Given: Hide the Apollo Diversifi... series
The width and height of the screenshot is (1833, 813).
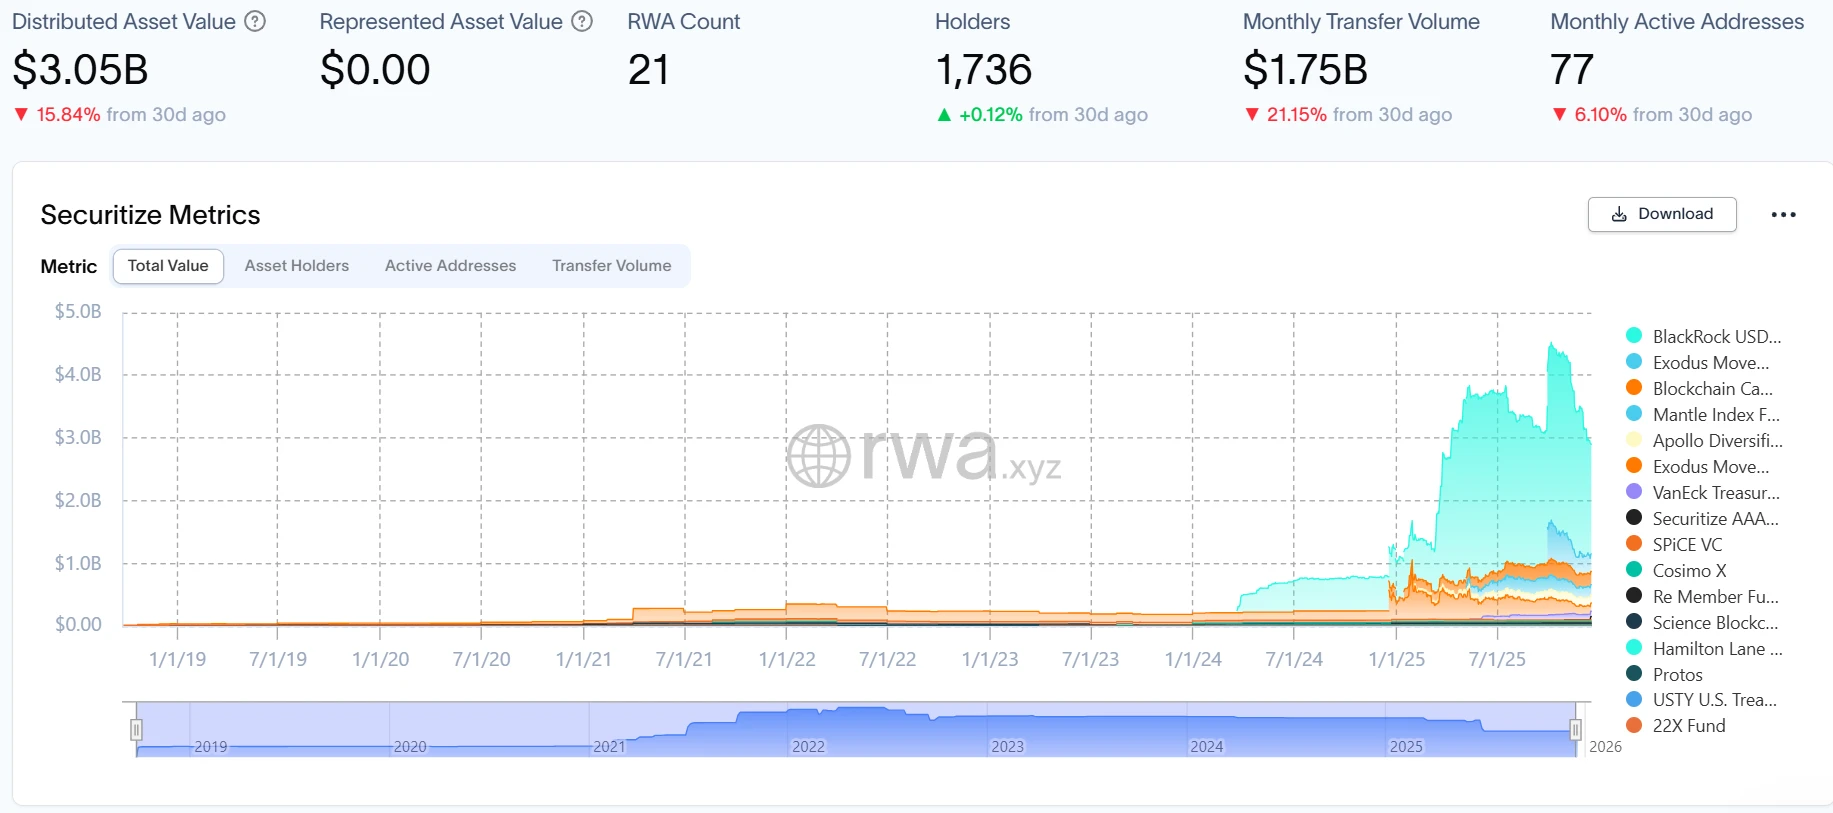Looking at the screenshot, I should (1716, 440).
